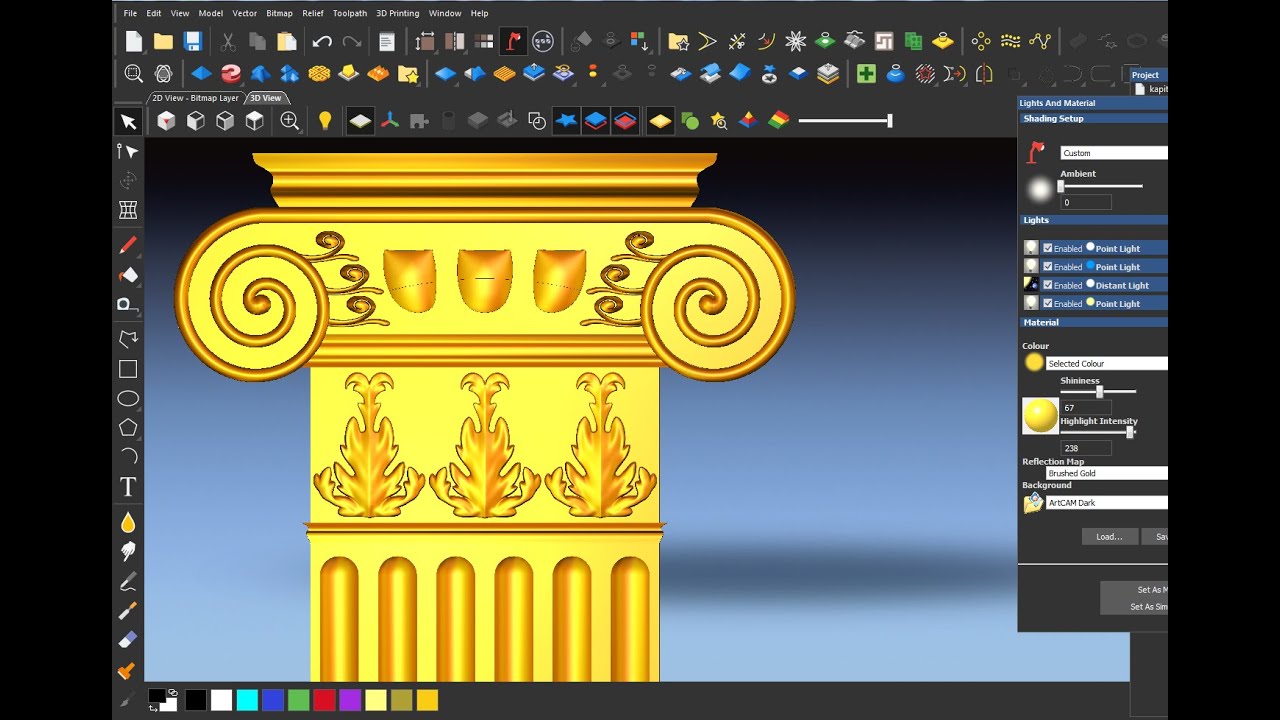
Task: Click the Highlight Intensity field showing 238
Action: (x=1086, y=448)
